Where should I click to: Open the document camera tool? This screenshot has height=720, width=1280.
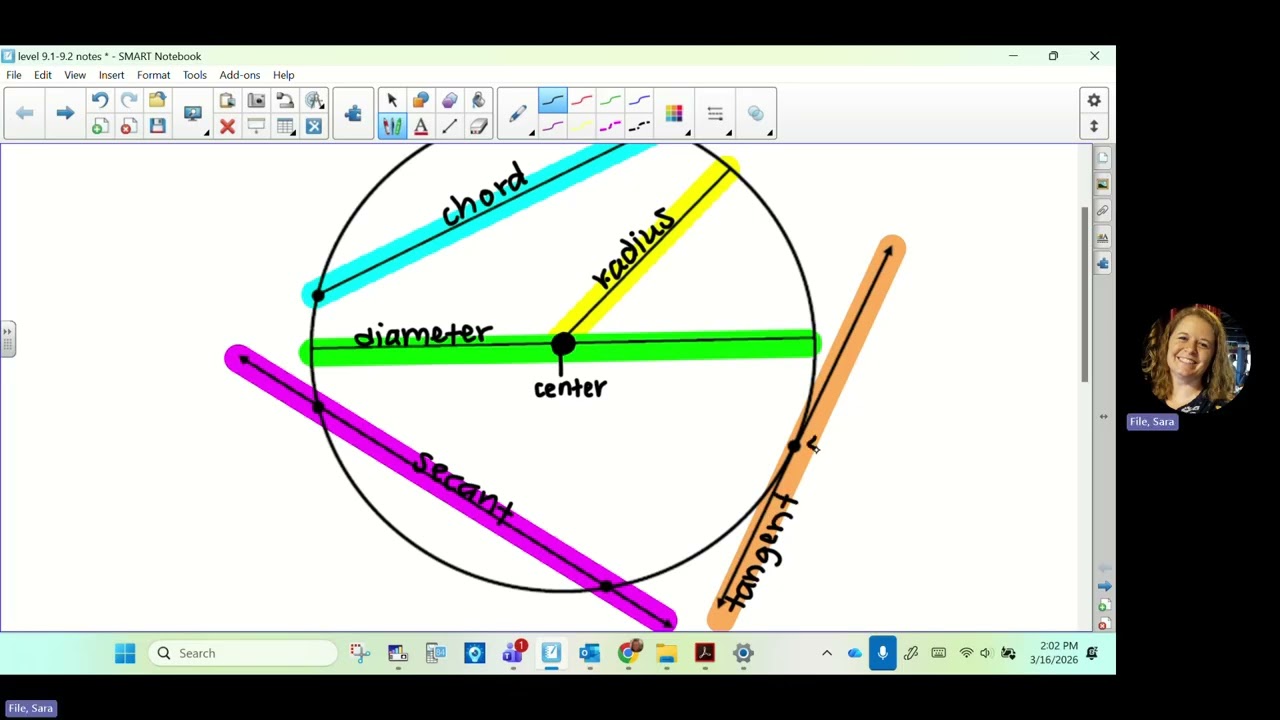point(285,100)
